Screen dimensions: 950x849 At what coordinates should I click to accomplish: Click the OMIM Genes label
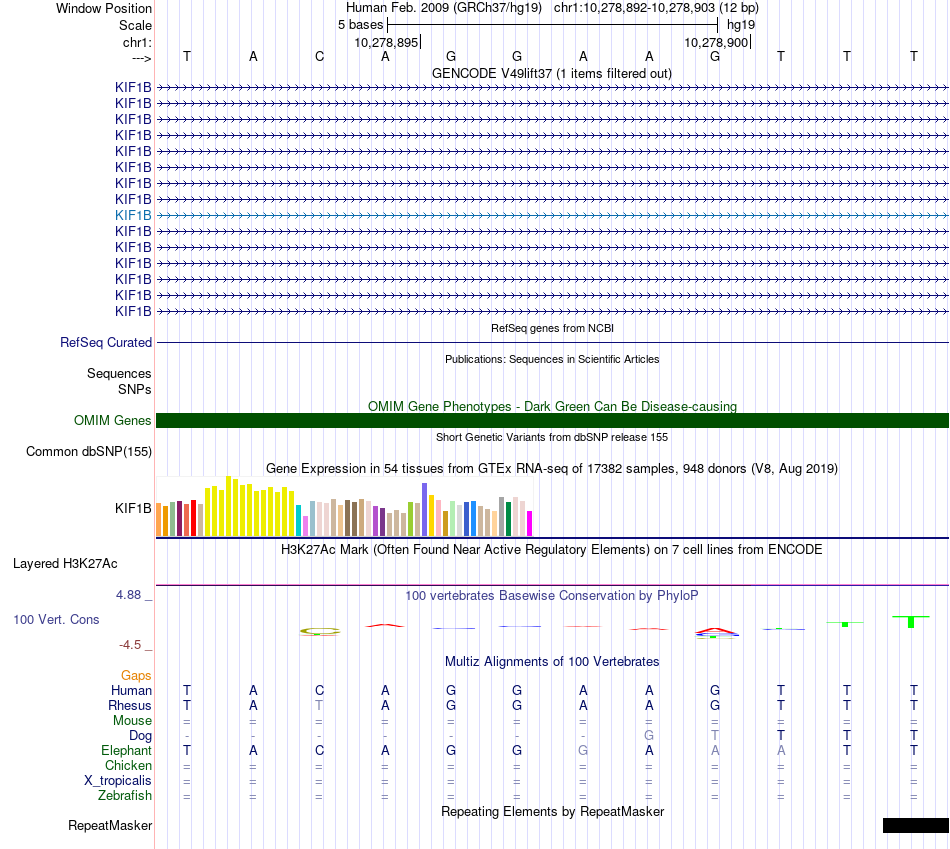(x=112, y=420)
